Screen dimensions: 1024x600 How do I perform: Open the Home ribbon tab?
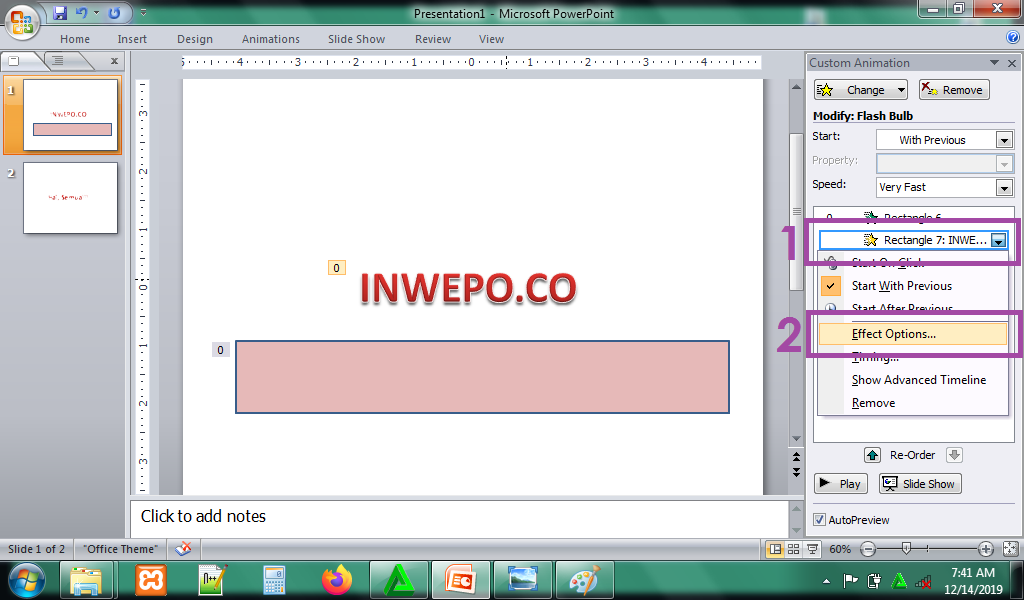click(x=75, y=39)
